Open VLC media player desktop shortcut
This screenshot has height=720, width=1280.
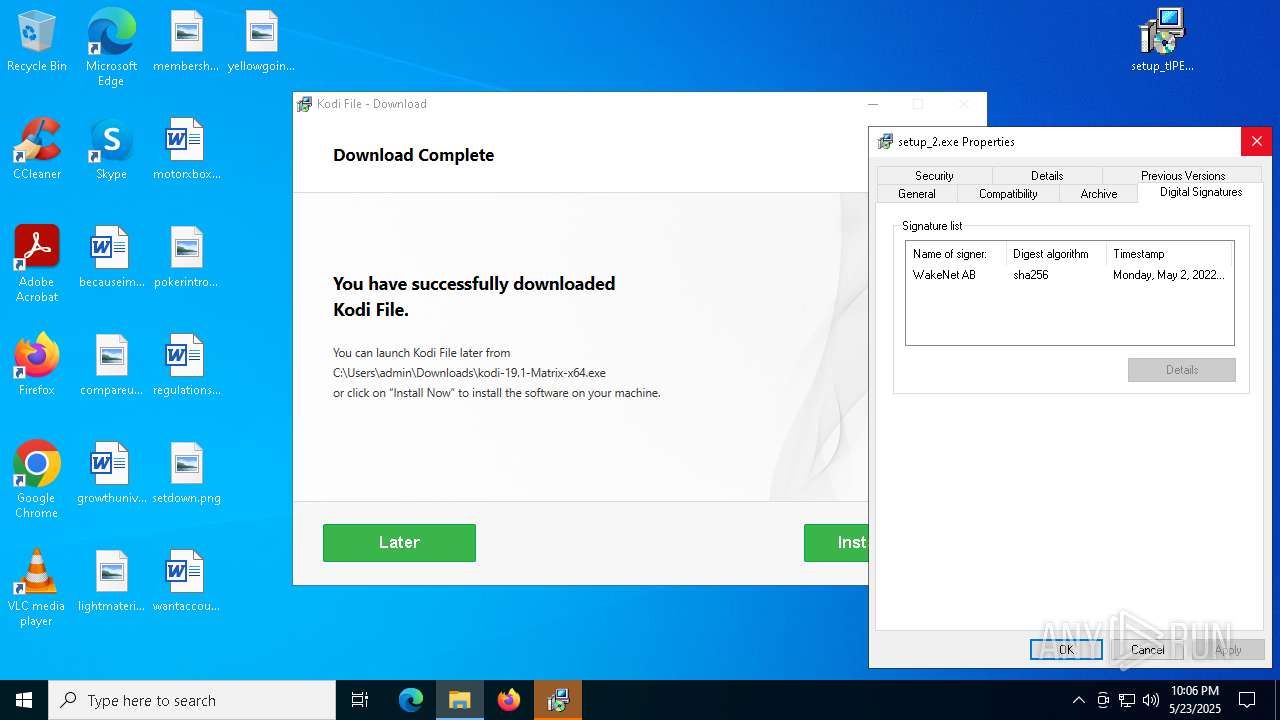click(x=37, y=588)
